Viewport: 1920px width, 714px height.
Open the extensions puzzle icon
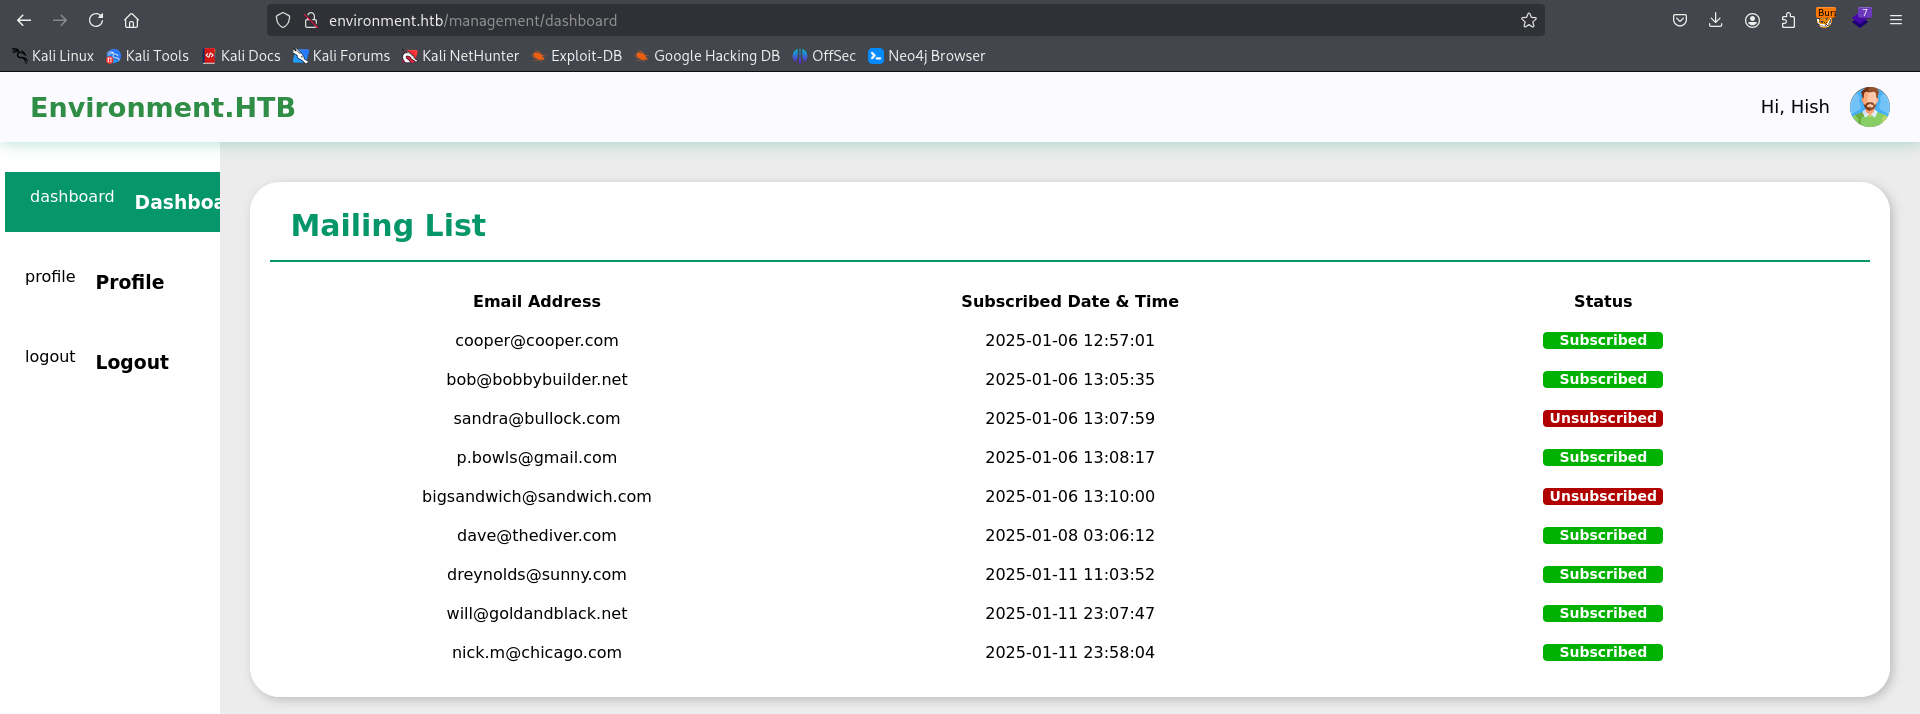1788,20
